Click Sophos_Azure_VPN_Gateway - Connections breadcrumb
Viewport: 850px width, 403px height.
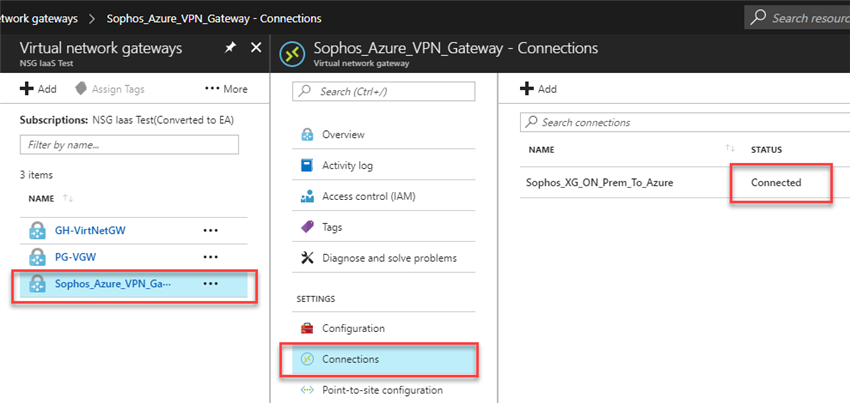click(x=214, y=18)
